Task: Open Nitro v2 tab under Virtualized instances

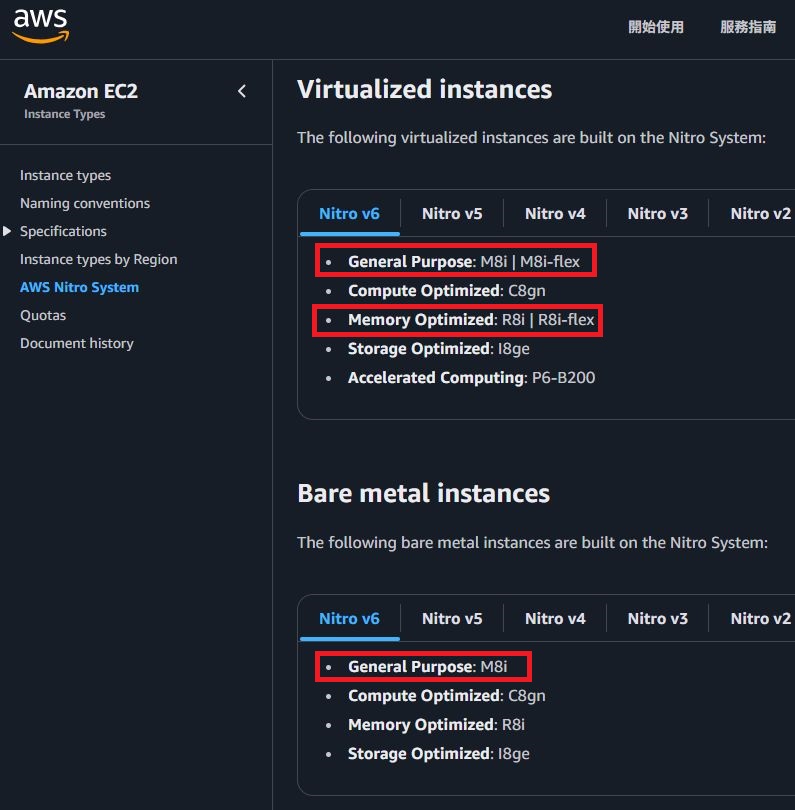Action: pyautogui.click(x=760, y=213)
